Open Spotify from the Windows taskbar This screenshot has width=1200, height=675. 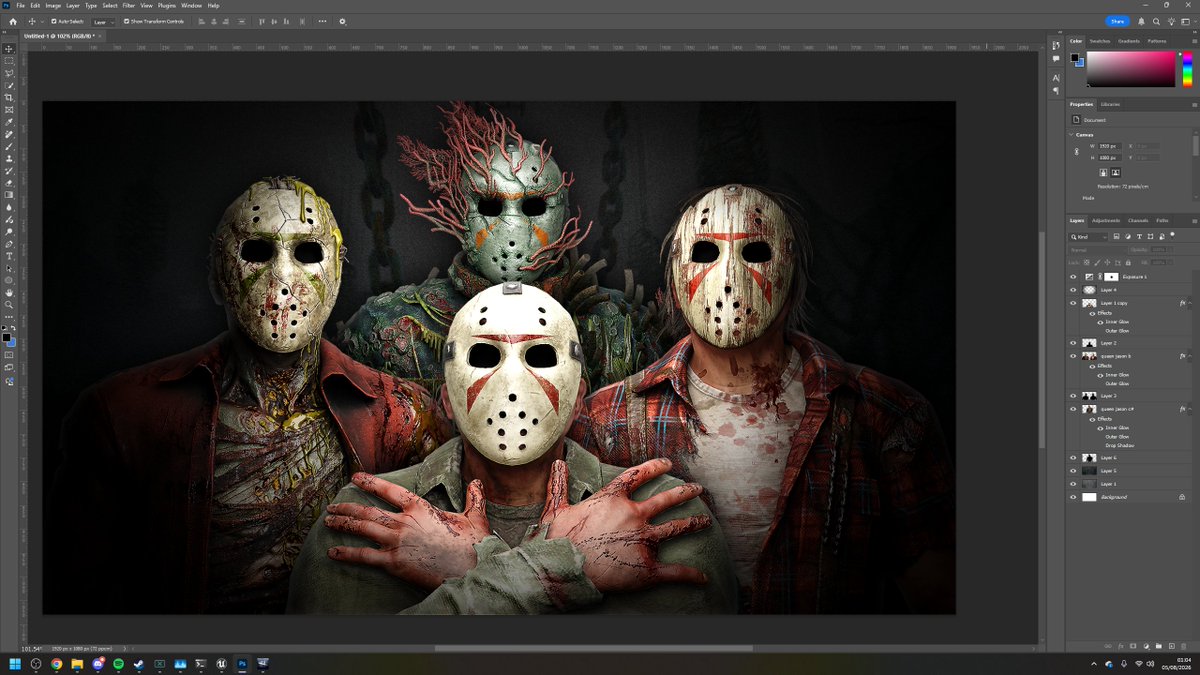(118, 663)
